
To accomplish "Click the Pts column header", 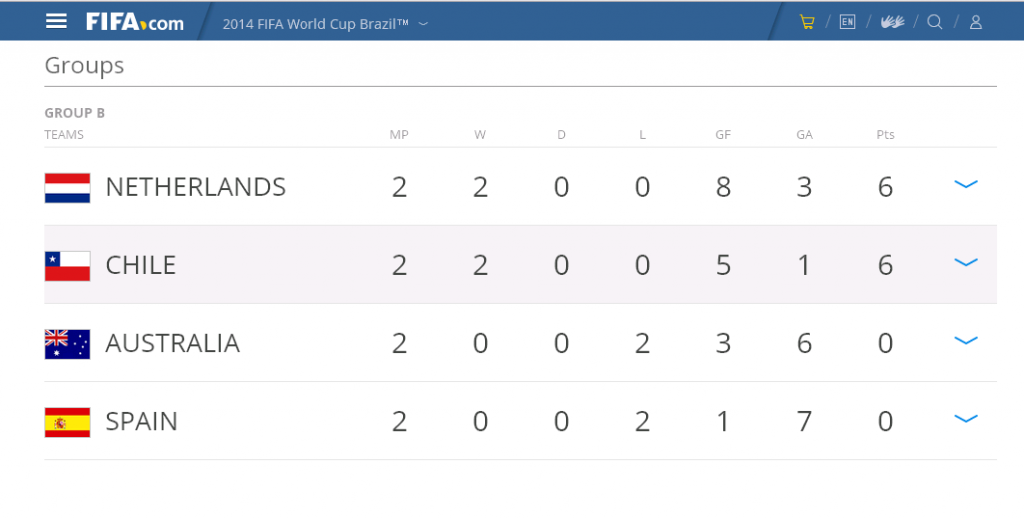I will [885, 135].
